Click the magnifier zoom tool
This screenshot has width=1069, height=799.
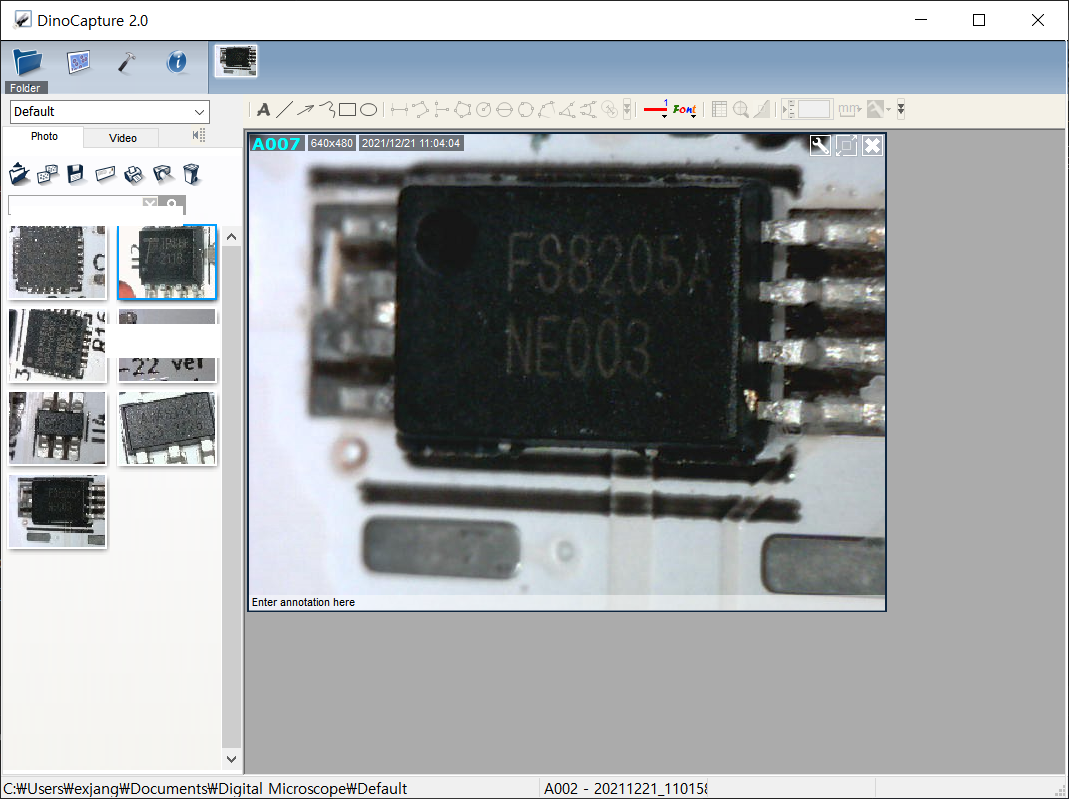(741, 110)
